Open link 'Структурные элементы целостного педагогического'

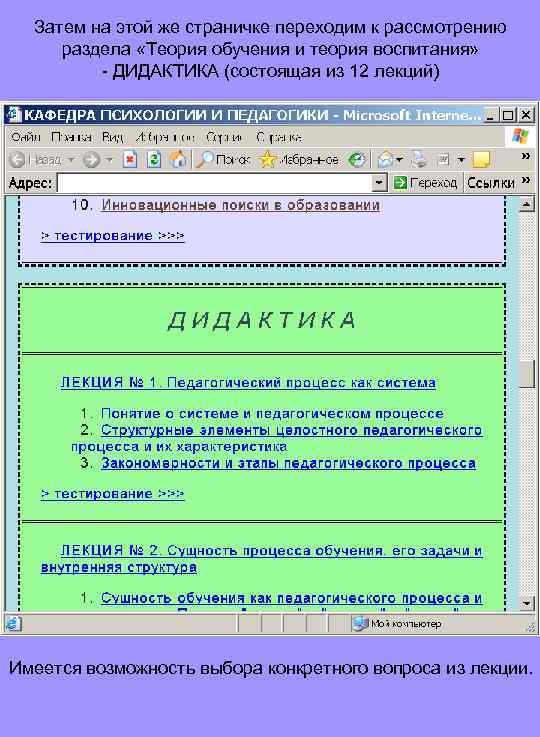tap(291, 430)
